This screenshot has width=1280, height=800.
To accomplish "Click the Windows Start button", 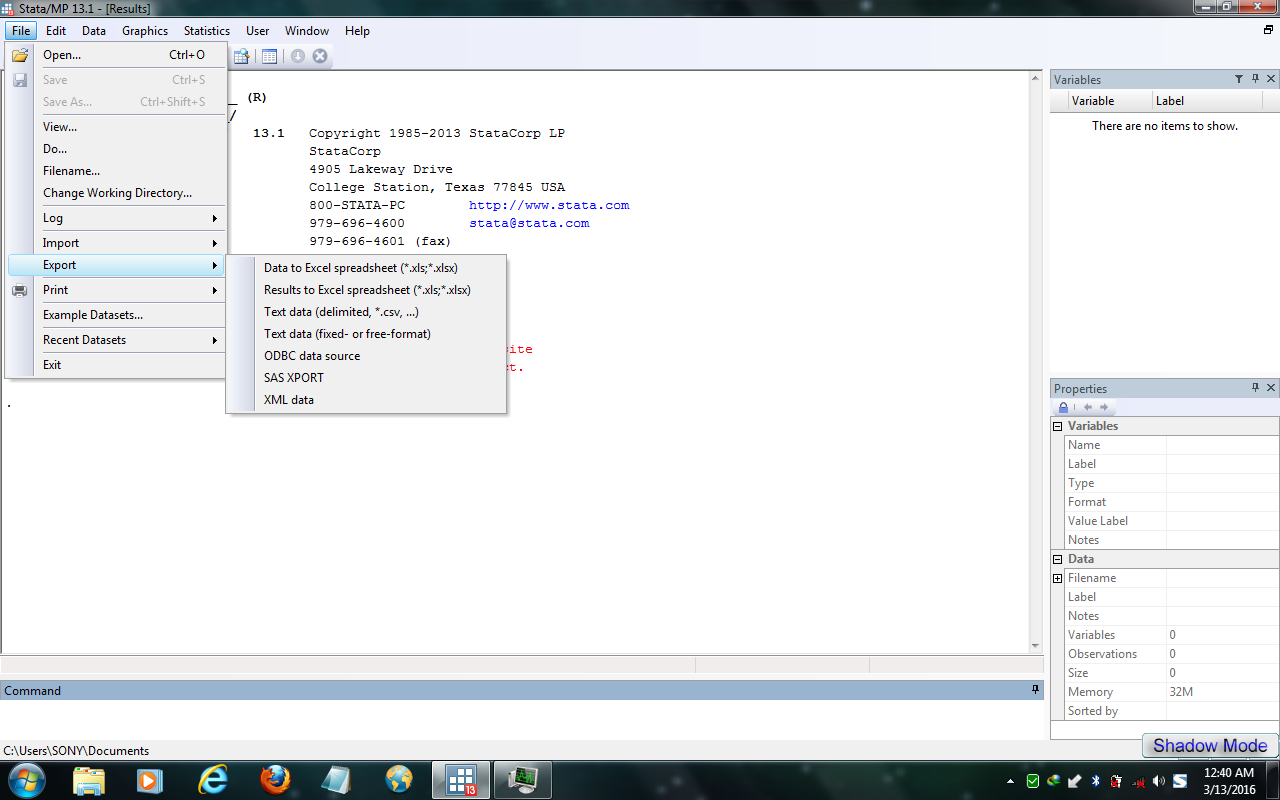I will pyautogui.click(x=26, y=780).
